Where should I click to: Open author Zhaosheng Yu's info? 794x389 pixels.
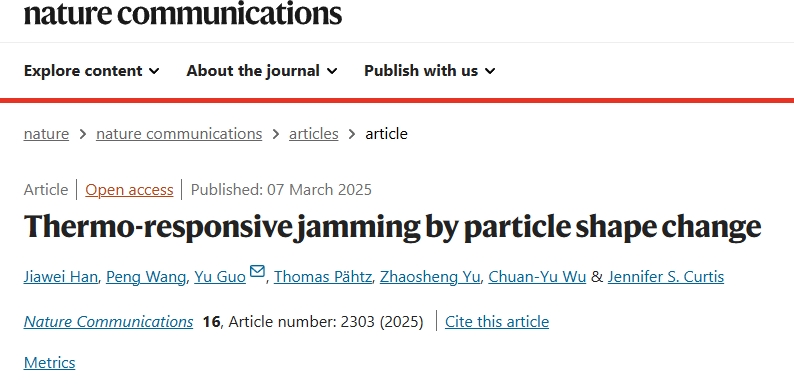pyautogui.click(x=430, y=277)
